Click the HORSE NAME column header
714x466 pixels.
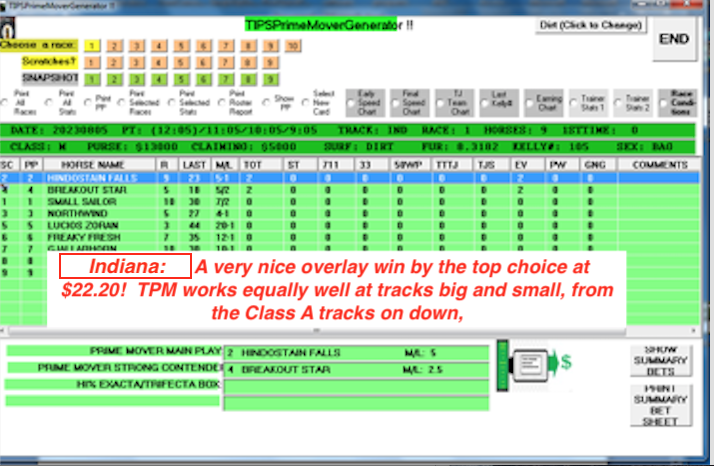point(99,165)
